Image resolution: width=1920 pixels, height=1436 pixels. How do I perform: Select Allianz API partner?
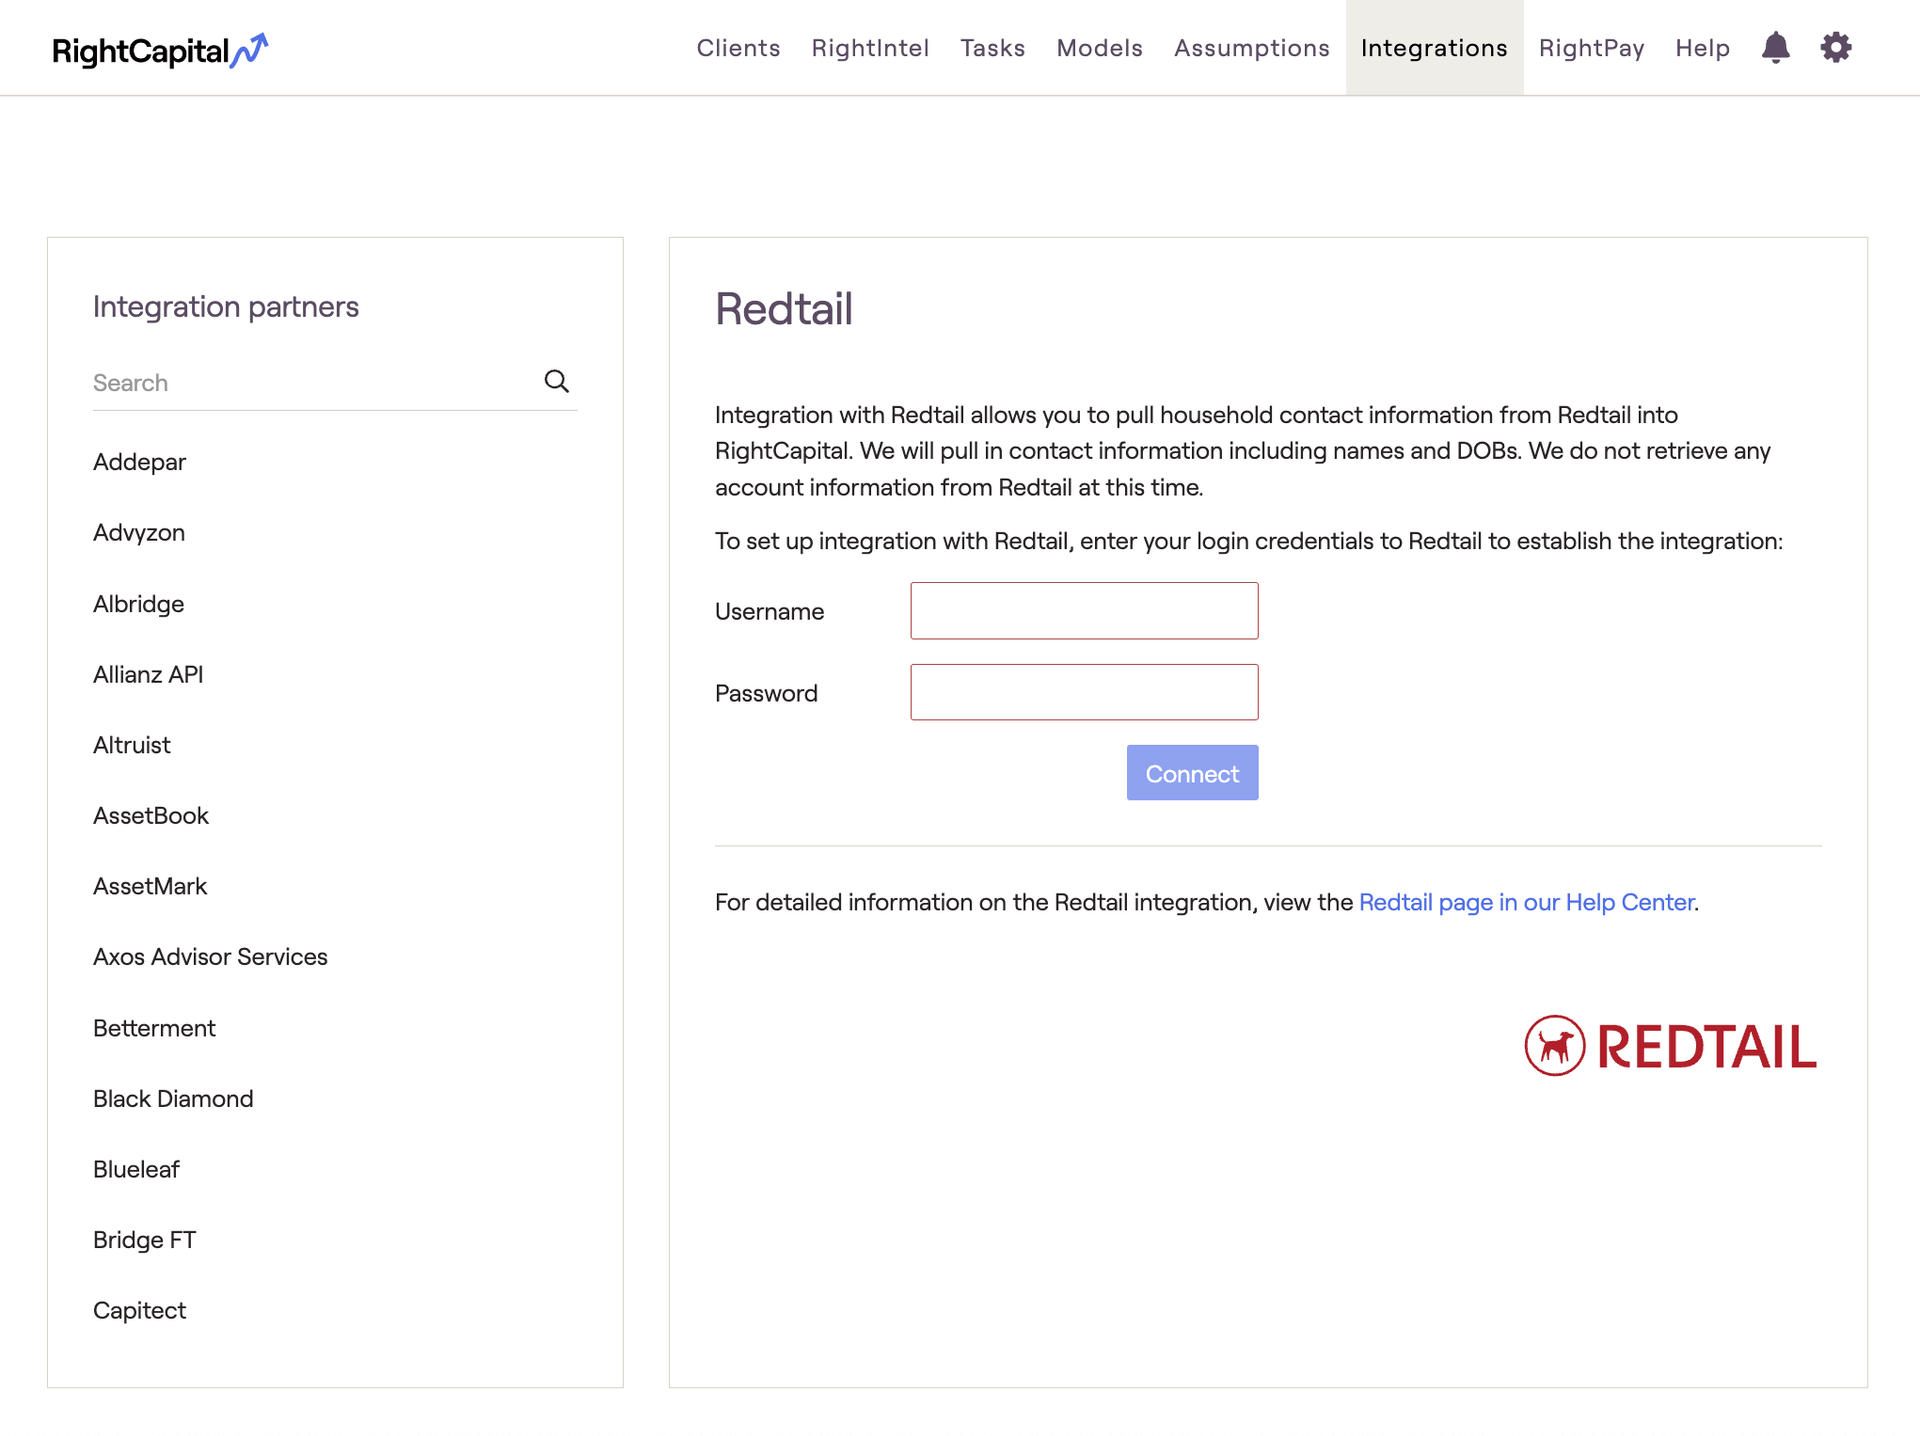click(148, 674)
